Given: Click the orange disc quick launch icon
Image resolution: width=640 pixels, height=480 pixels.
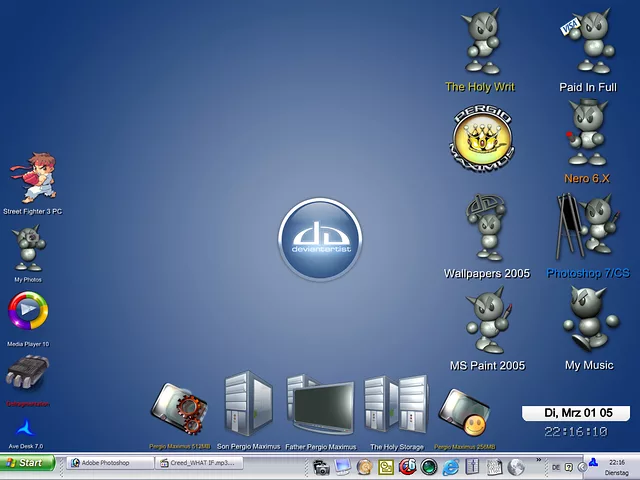Looking at the screenshot, I should tap(364, 467).
